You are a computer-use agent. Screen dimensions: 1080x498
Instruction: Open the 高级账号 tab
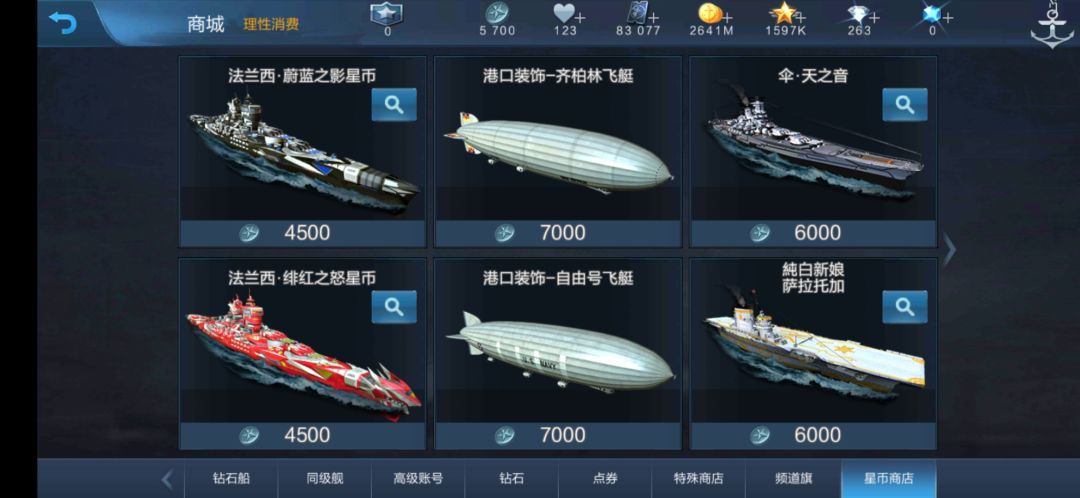pyautogui.click(x=418, y=479)
